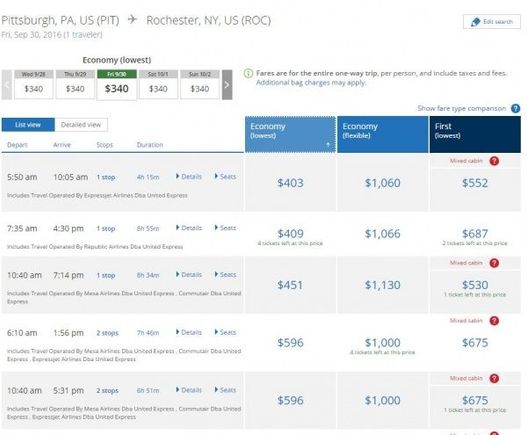Image resolution: width=527 pixels, height=435 pixels.
Task: Click Mixed cabin help icon for first $675 fare
Action: click(x=494, y=321)
